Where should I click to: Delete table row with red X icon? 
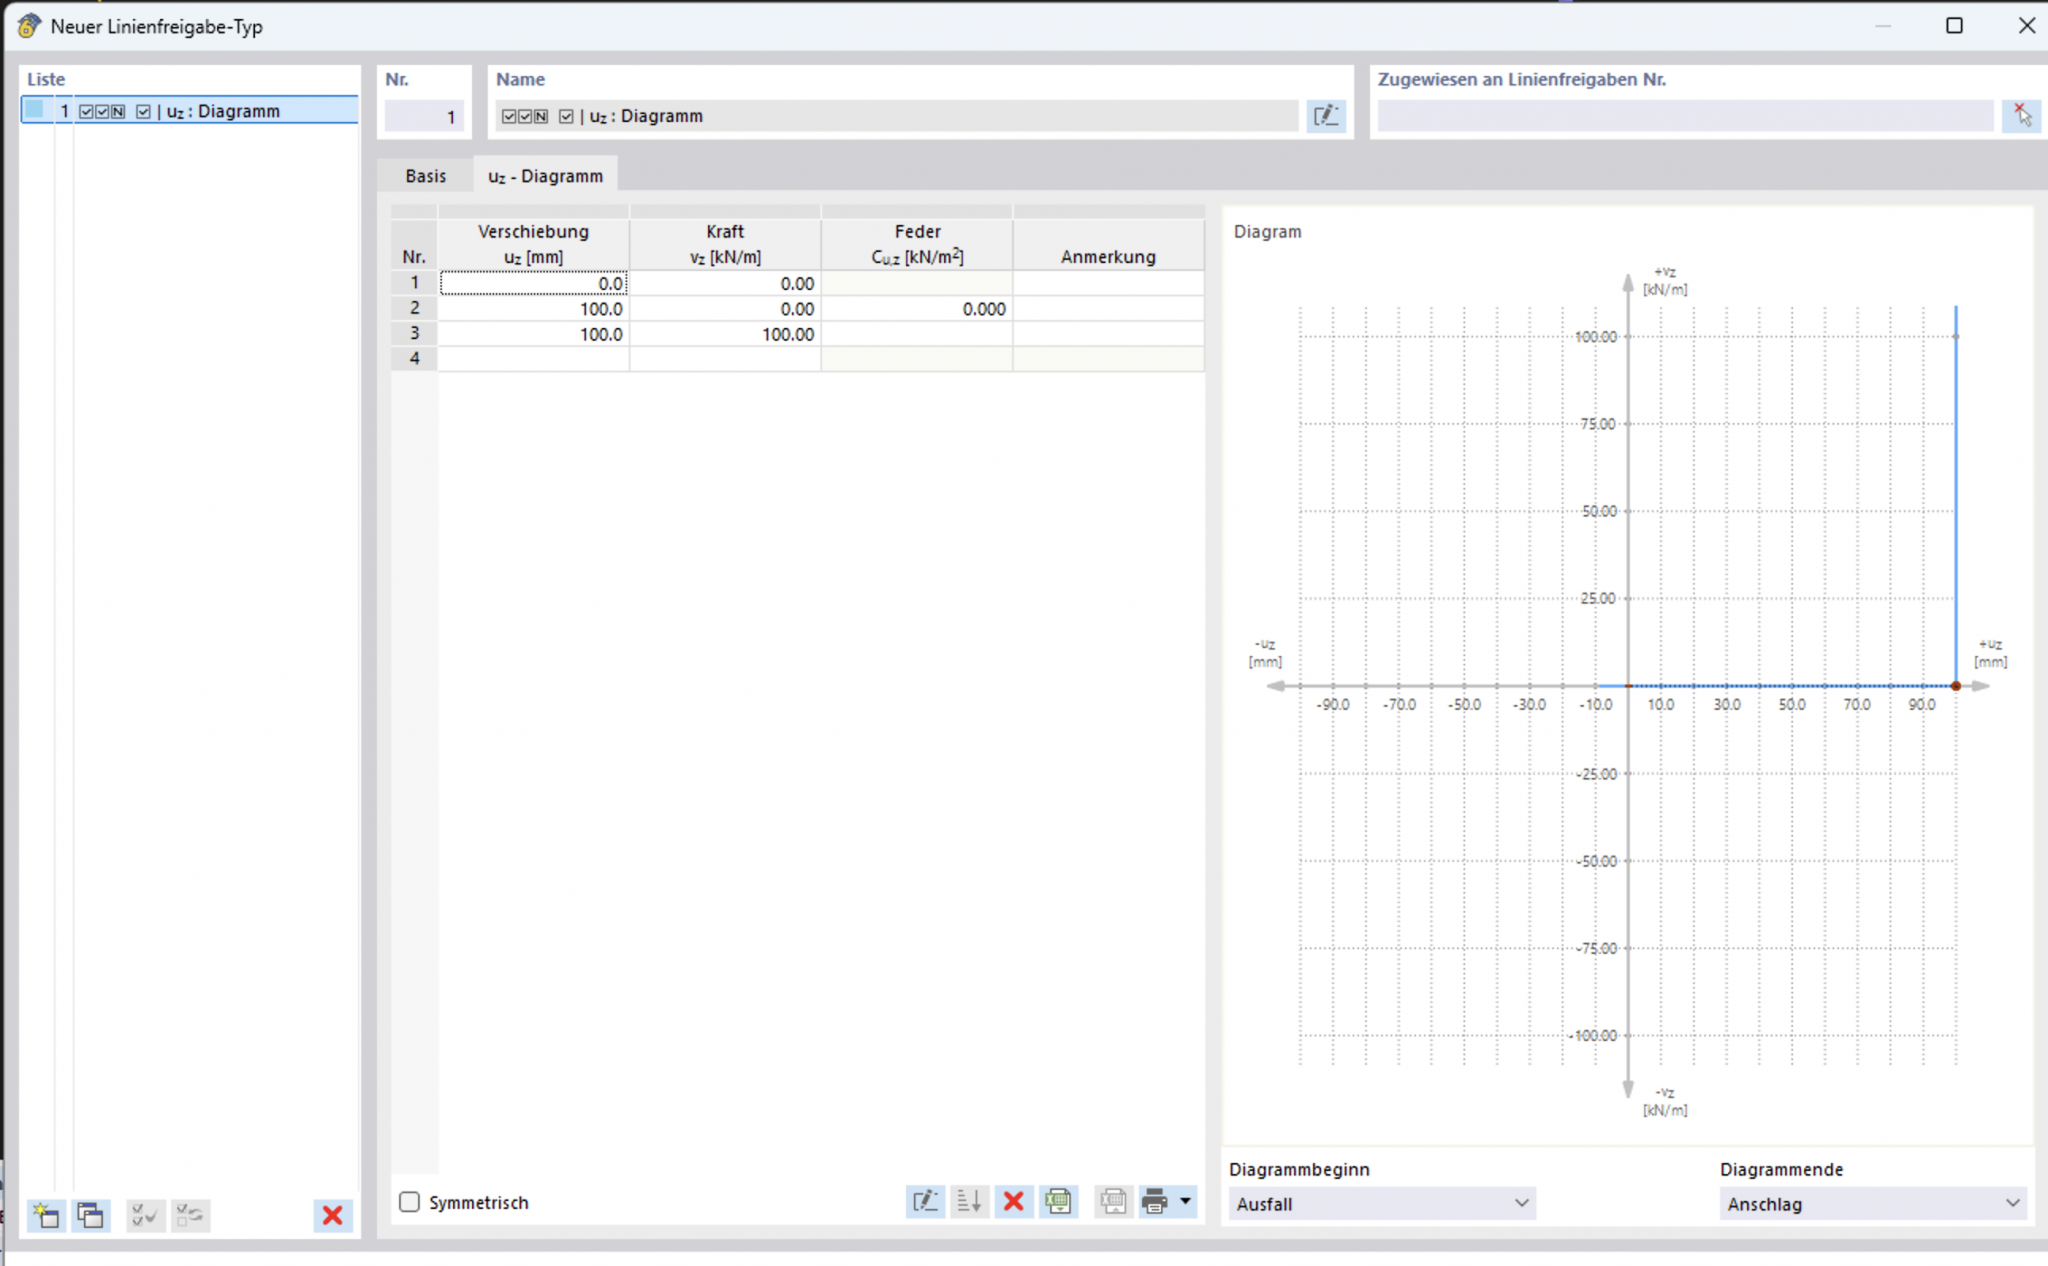tap(1013, 1201)
